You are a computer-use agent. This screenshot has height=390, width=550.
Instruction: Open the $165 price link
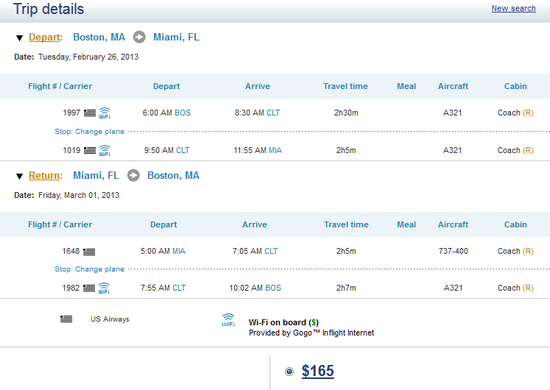pos(318,371)
